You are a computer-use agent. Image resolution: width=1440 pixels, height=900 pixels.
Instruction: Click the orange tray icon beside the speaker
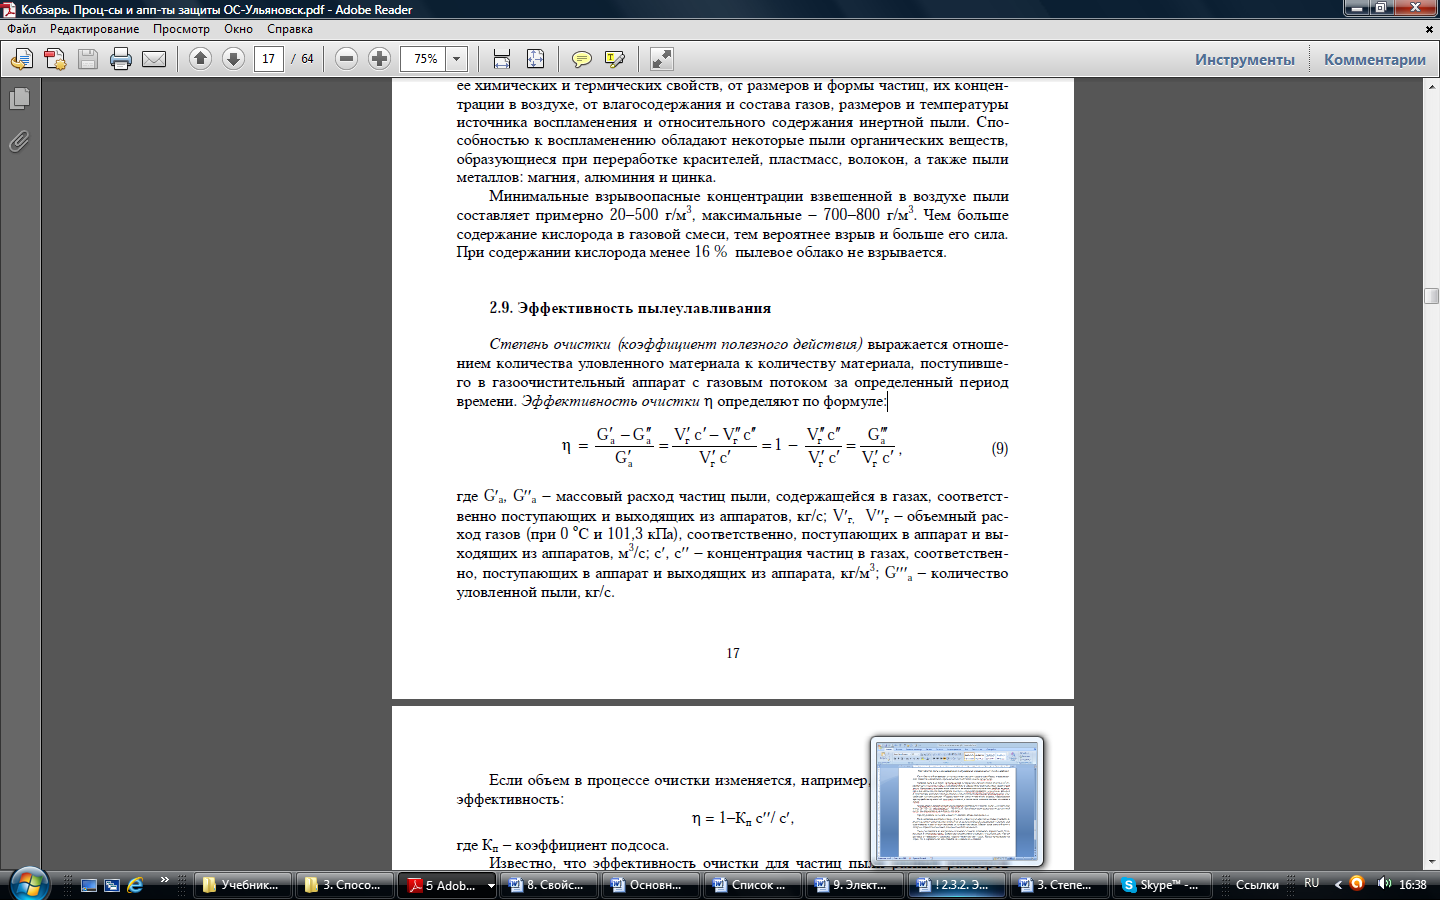pyautogui.click(x=1357, y=884)
